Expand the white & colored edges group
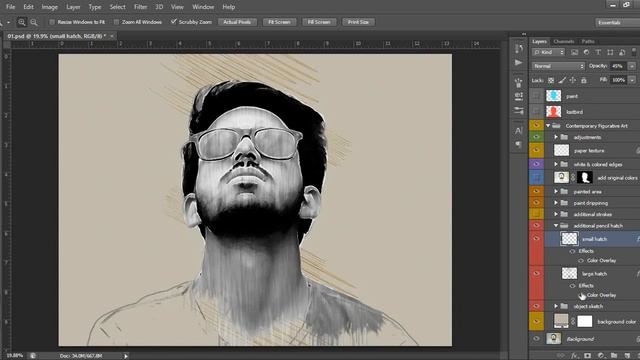Image resolution: width=640 pixels, height=360 pixels. coord(556,164)
